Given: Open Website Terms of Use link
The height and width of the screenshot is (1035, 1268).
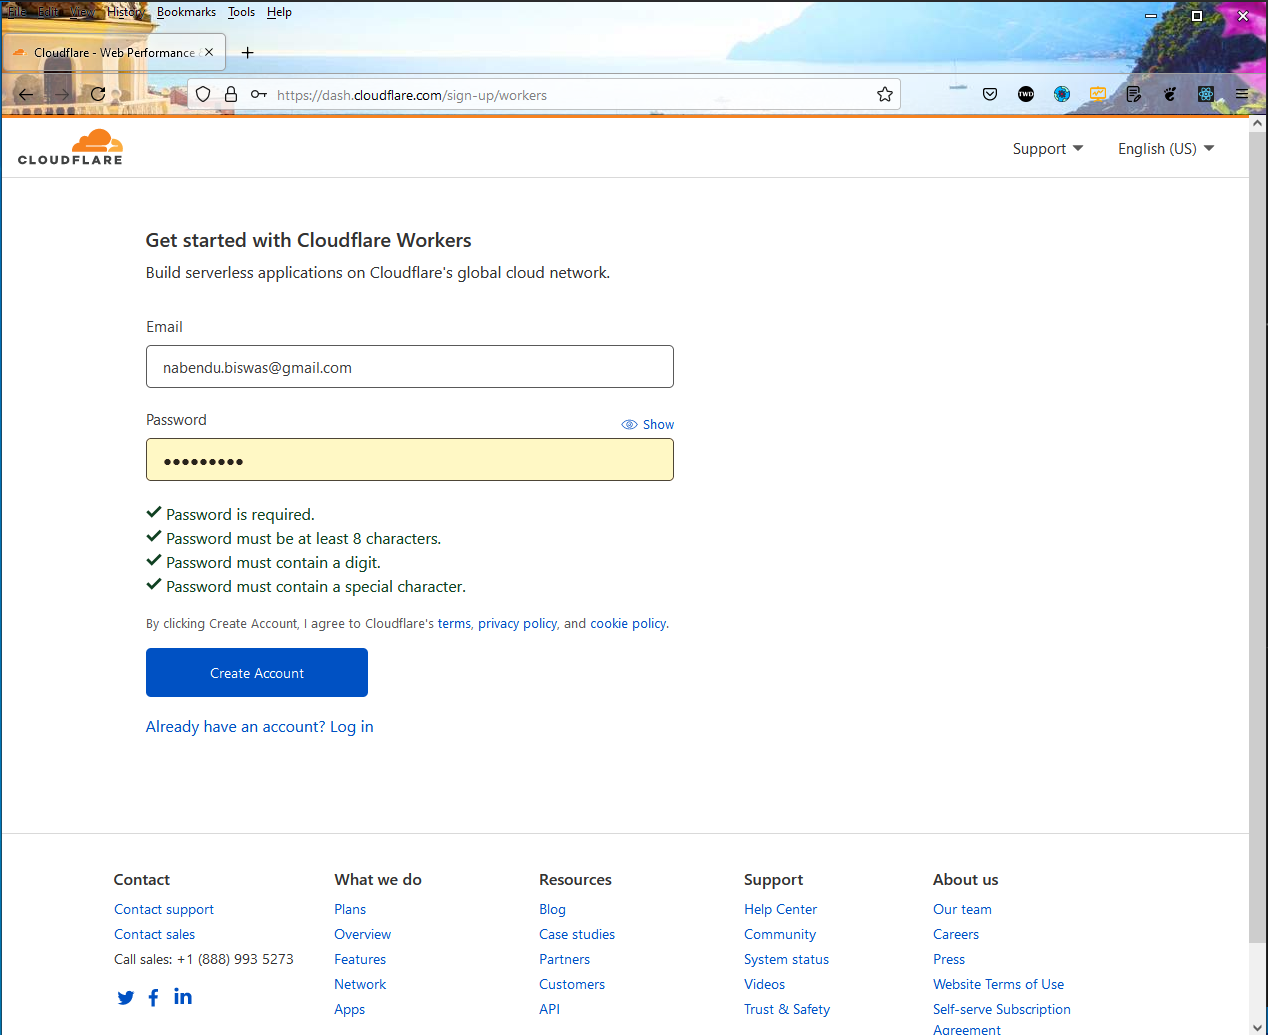Looking at the screenshot, I should 999,984.
